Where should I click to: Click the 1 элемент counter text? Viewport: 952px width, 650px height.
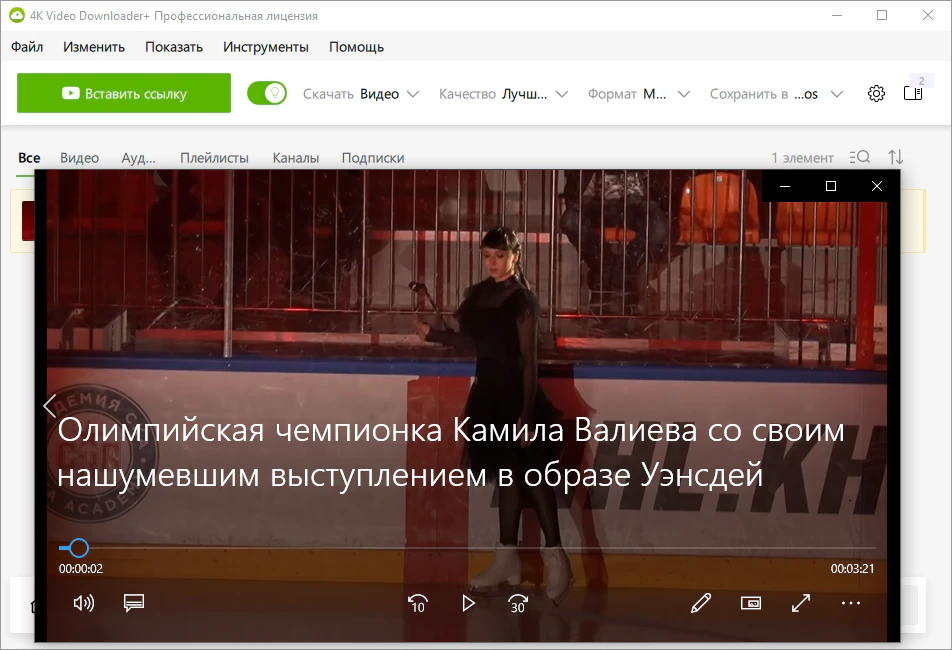click(x=802, y=158)
